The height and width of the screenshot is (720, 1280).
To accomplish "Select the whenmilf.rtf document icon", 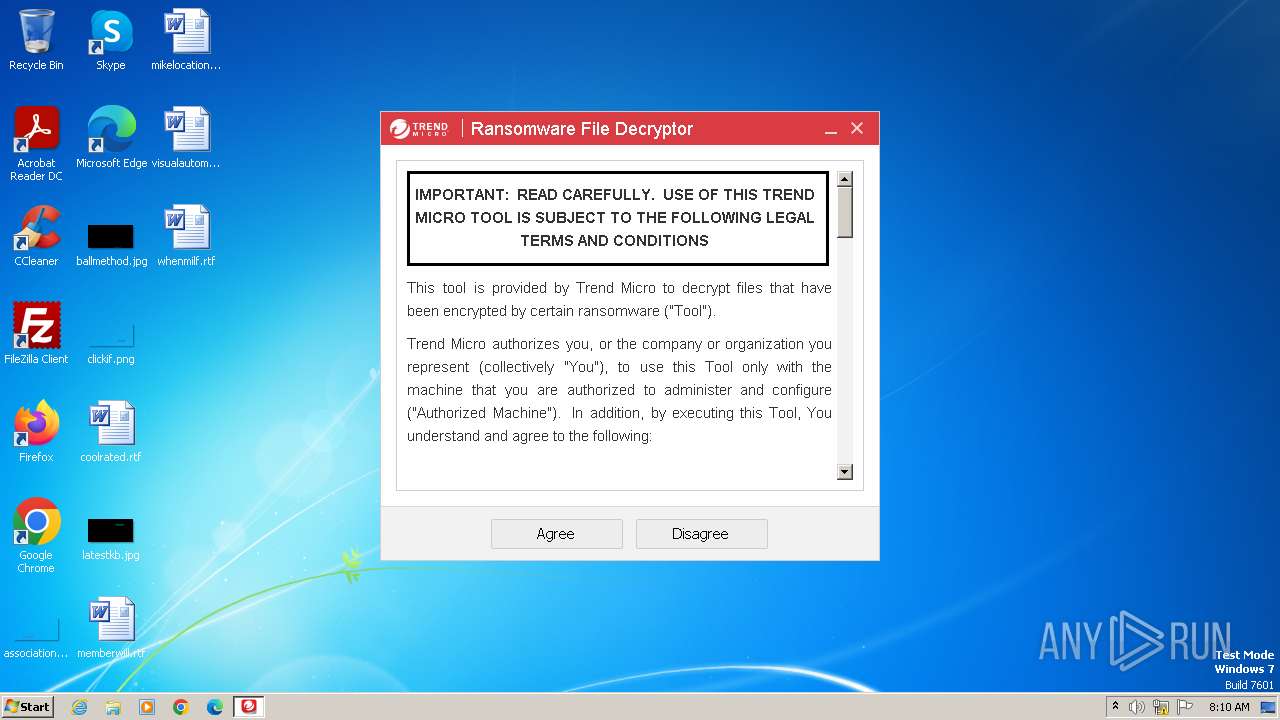I will (x=186, y=236).
